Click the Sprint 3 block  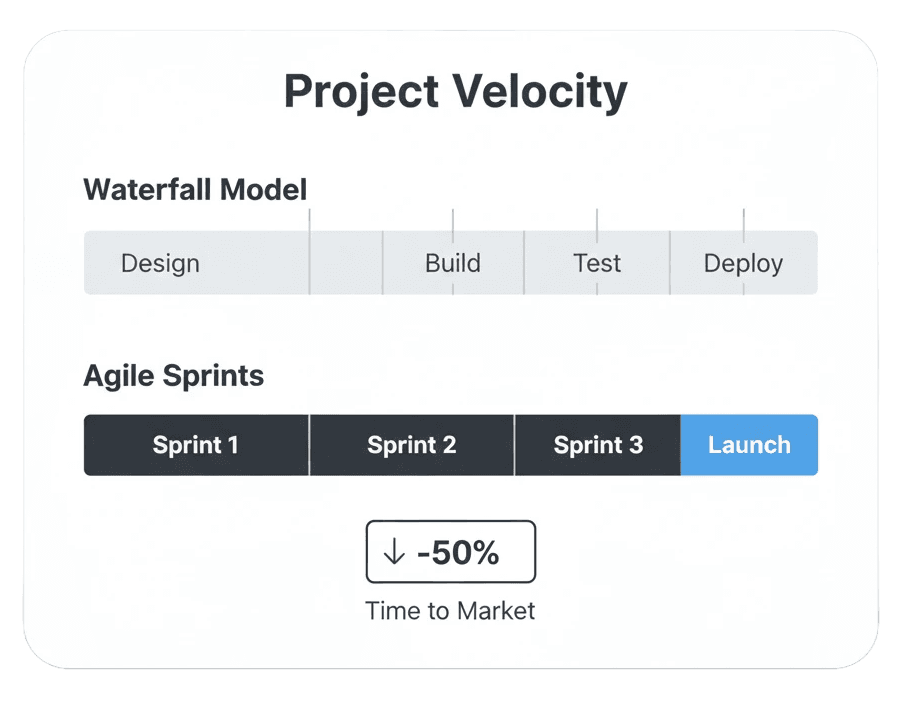(598, 445)
